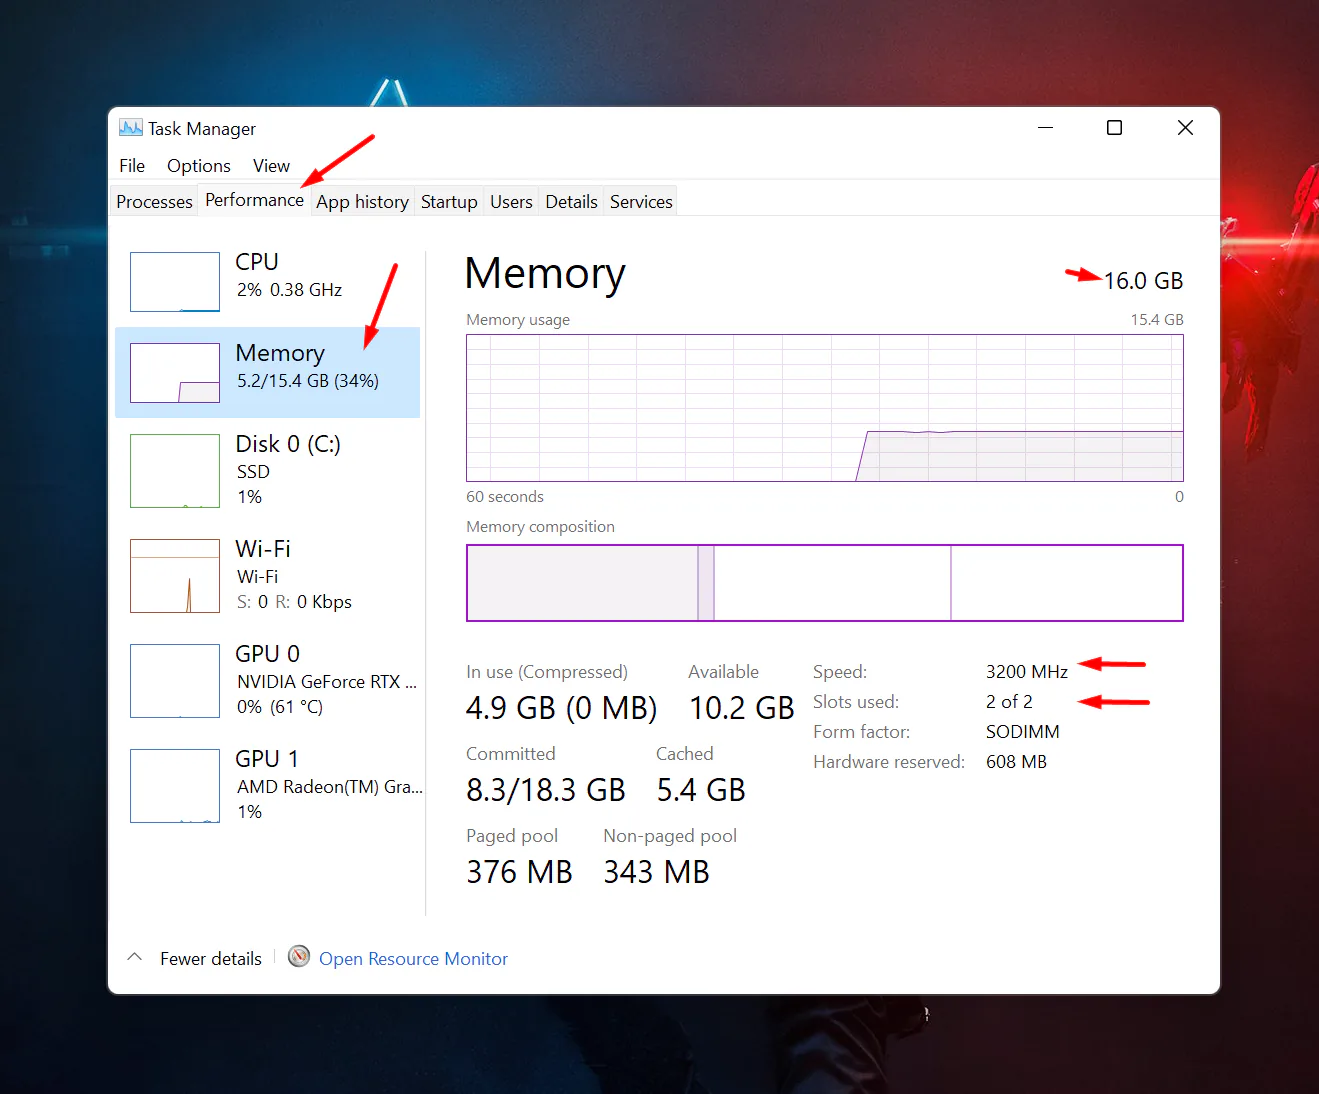Click the 8.3/18.3 GB committed value
This screenshot has height=1094, width=1319.
[x=546, y=790]
